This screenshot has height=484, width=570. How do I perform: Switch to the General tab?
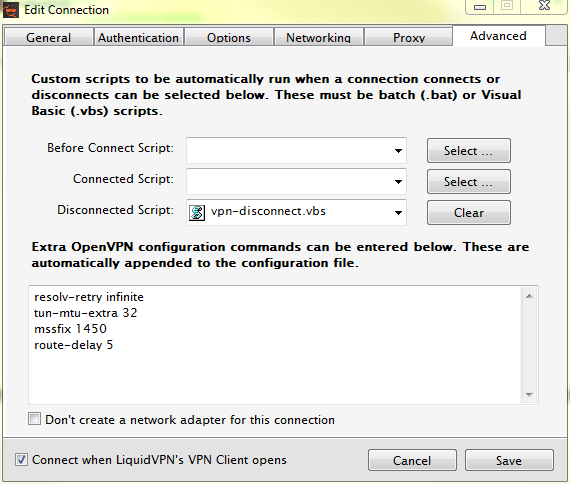48,37
